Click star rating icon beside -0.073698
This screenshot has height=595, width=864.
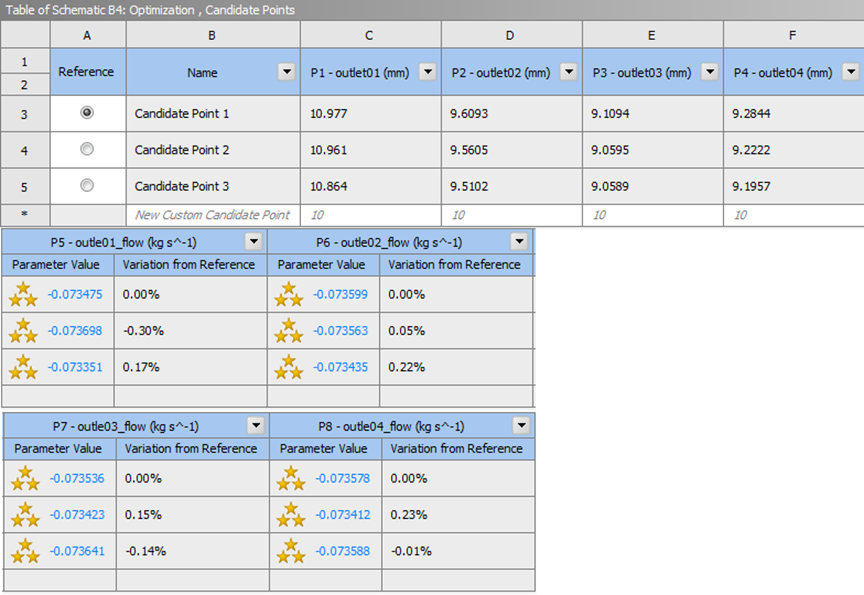tap(23, 331)
